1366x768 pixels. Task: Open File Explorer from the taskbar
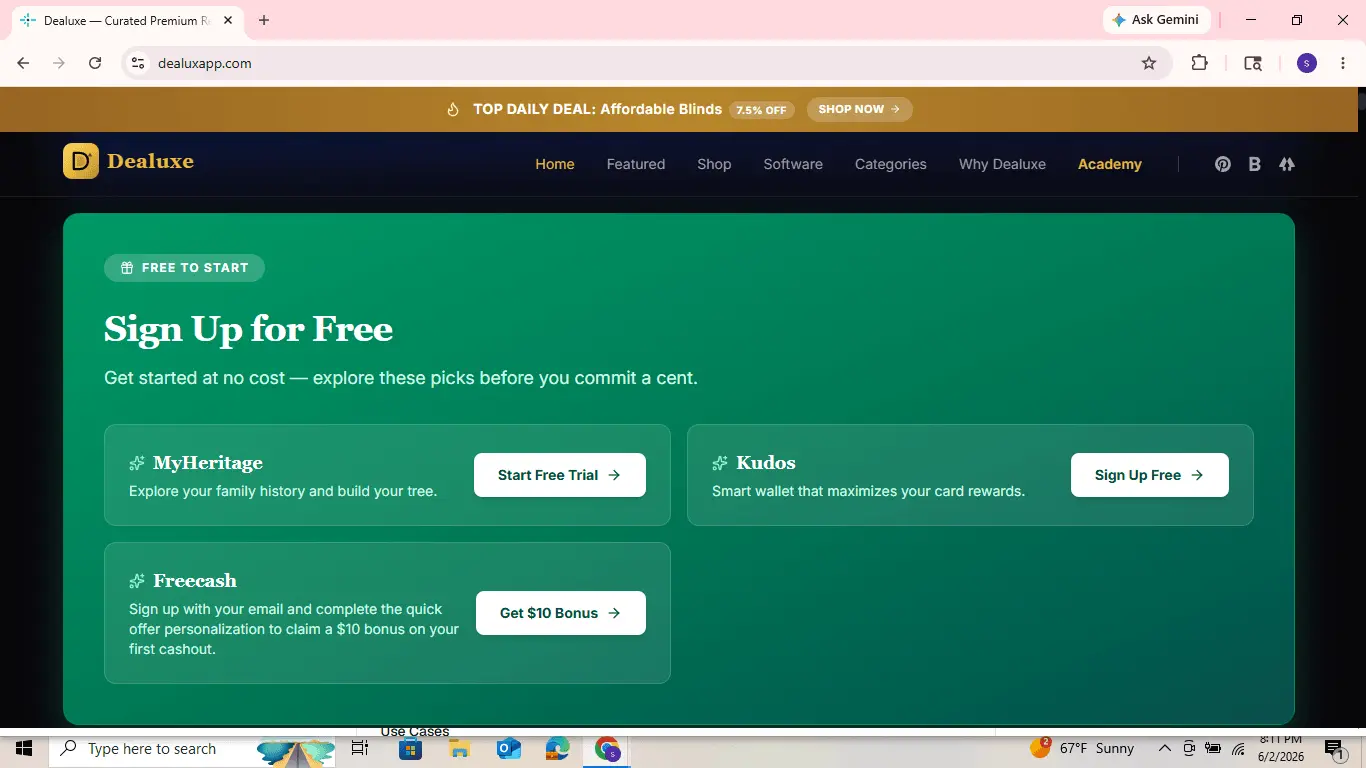point(459,748)
